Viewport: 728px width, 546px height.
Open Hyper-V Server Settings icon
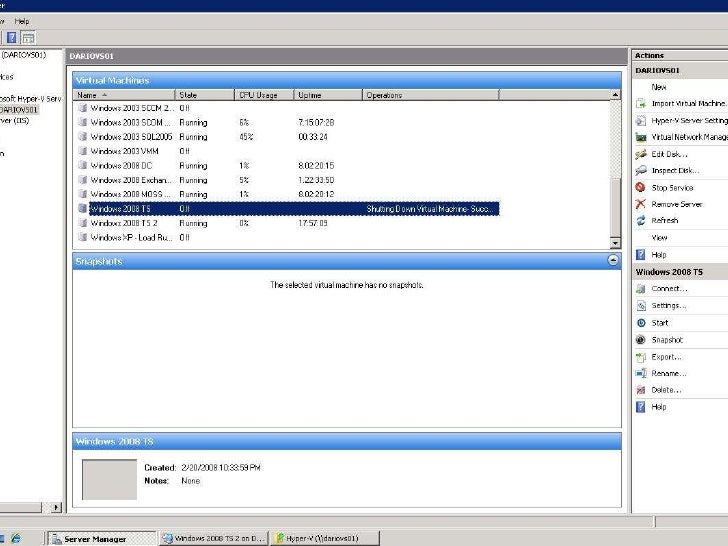point(641,121)
